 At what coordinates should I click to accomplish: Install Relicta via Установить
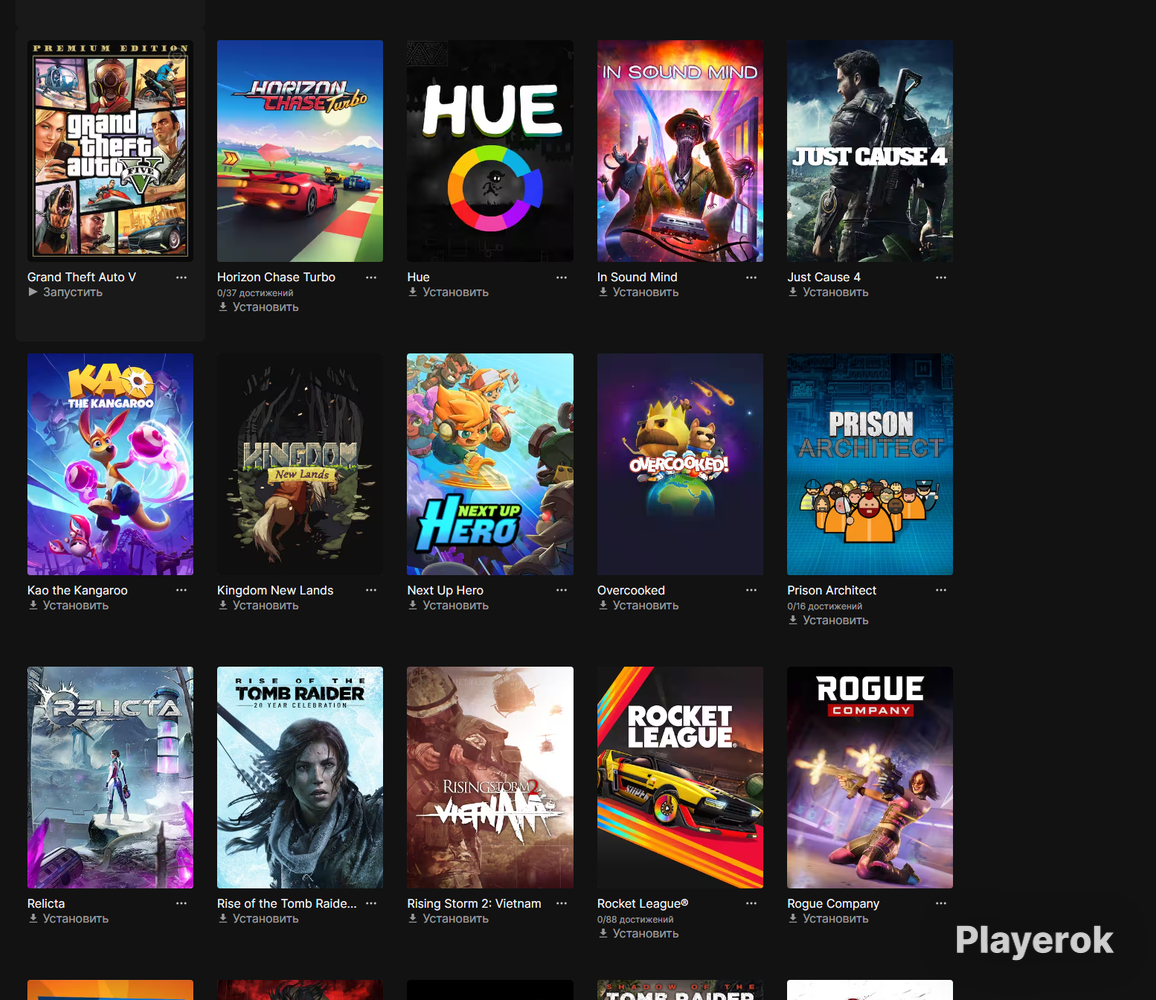68,920
